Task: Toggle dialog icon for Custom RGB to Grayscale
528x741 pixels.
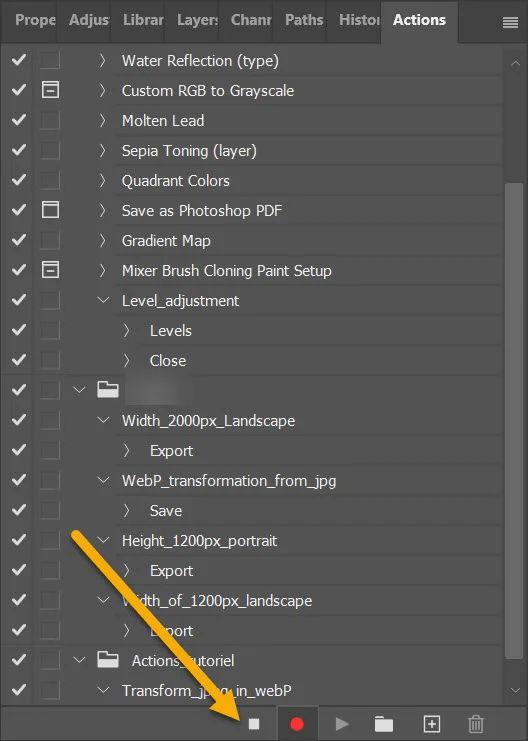Action: [x=50, y=90]
